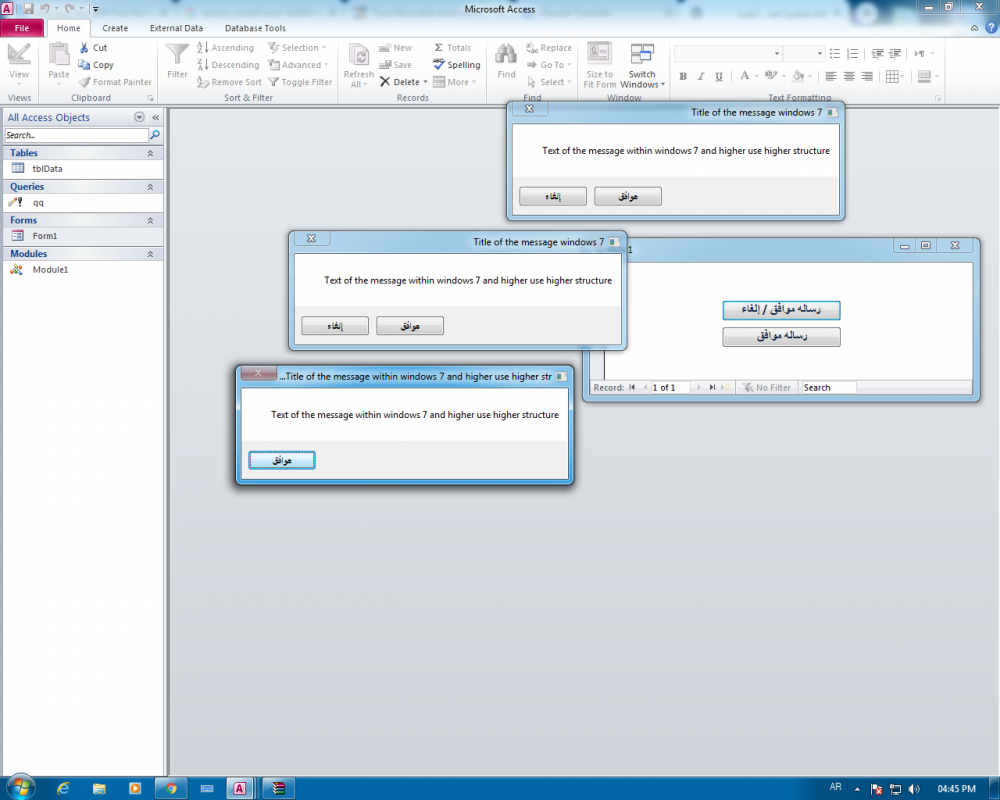Click the Save icon in Quick Access Toolbar
The width and height of the screenshot is (1000, 800).
[x=28, y=9]
